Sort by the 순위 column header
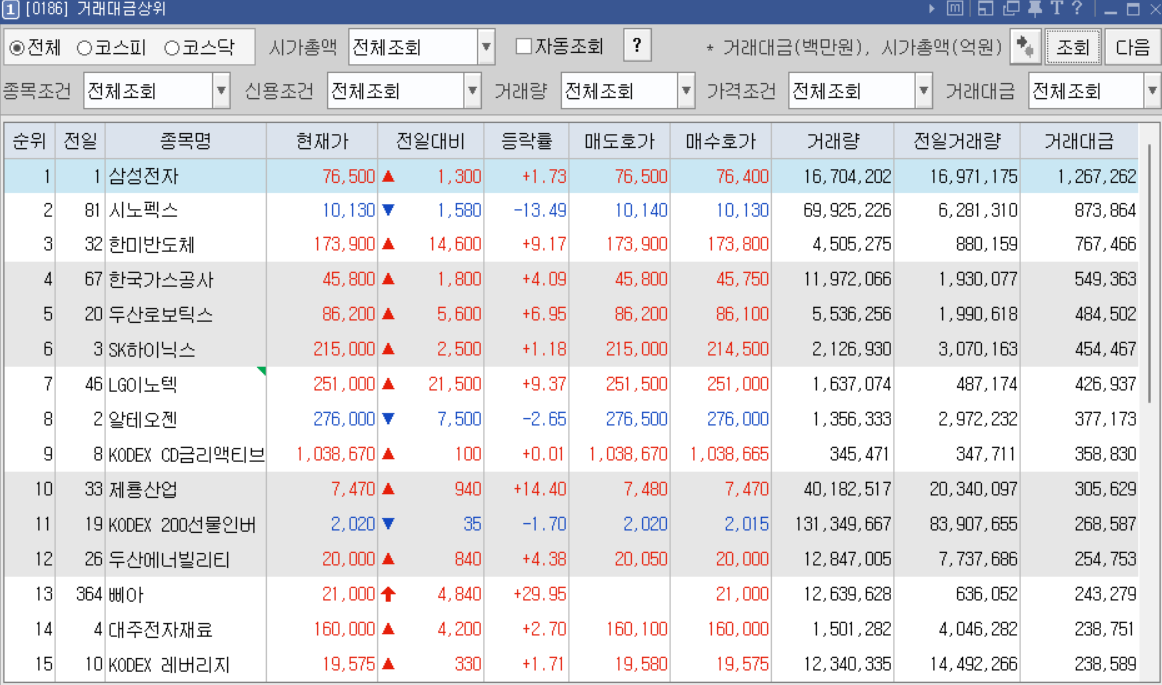1162x685 pixels. [30, 141]
